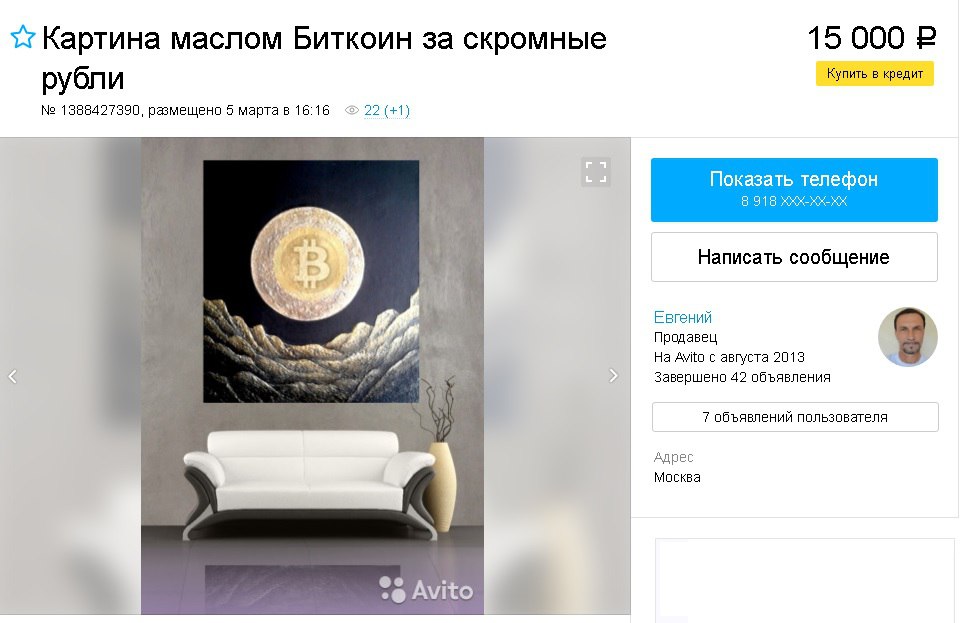
Task: Click the Avito watermark logo
Action: [426, 590]
